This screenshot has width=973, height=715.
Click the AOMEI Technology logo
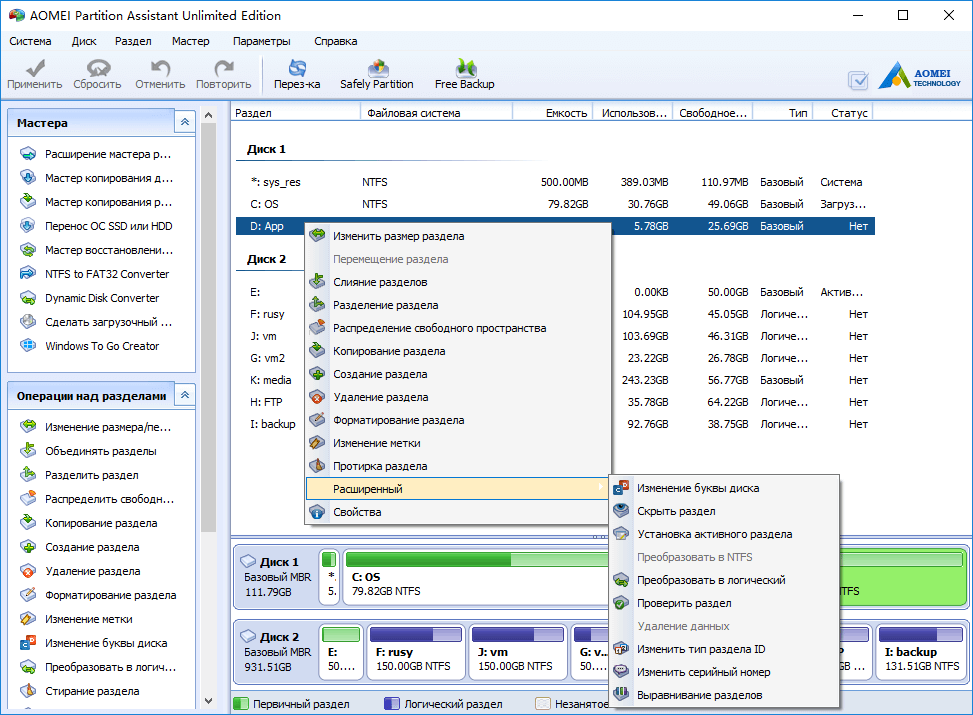(920, 76)
